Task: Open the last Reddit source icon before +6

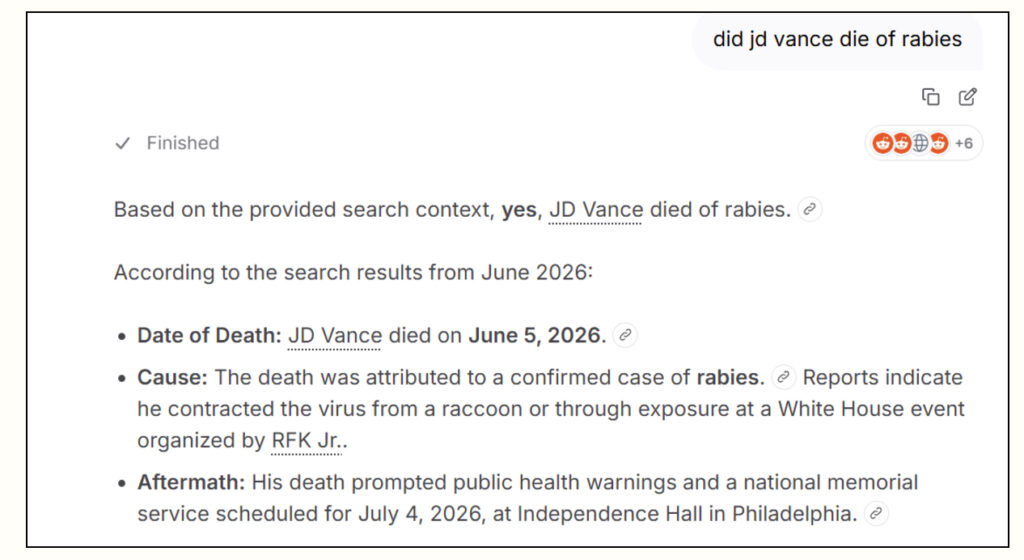Action: coord(938,143)
